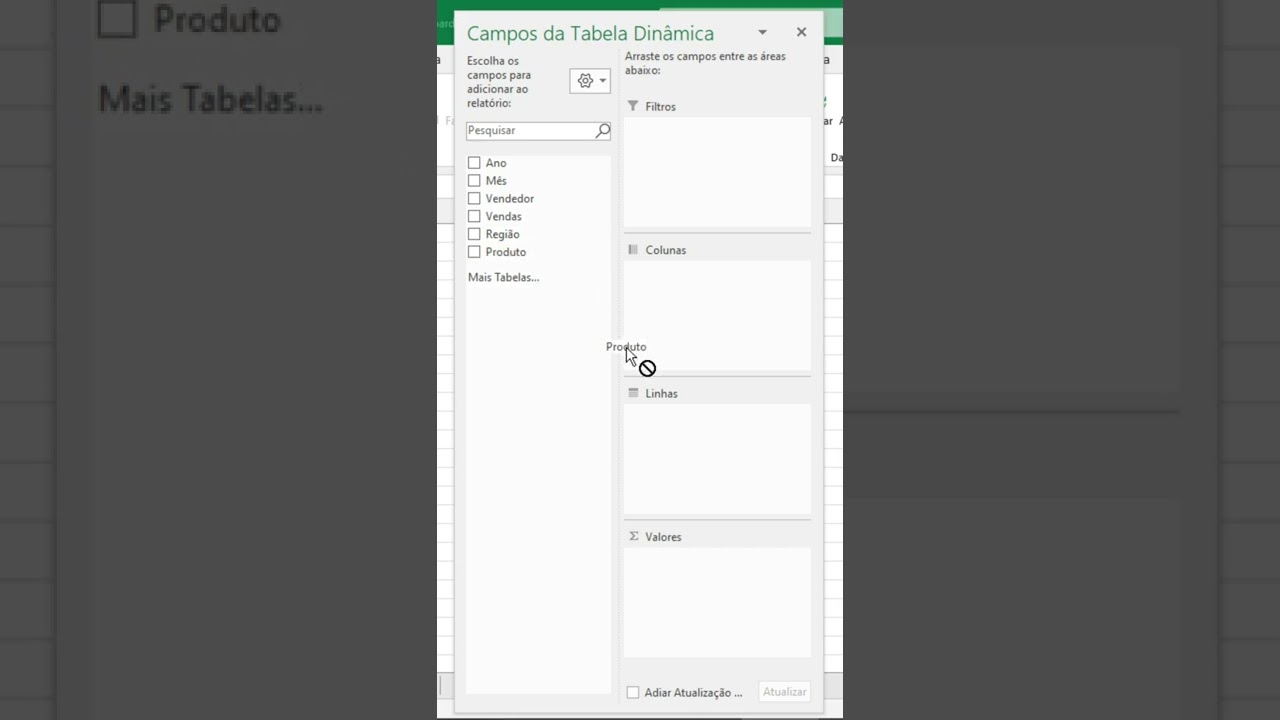Click the Valores sigma icon
Image resolution: width=1280 pixels, height=720 pixels.
633,537
